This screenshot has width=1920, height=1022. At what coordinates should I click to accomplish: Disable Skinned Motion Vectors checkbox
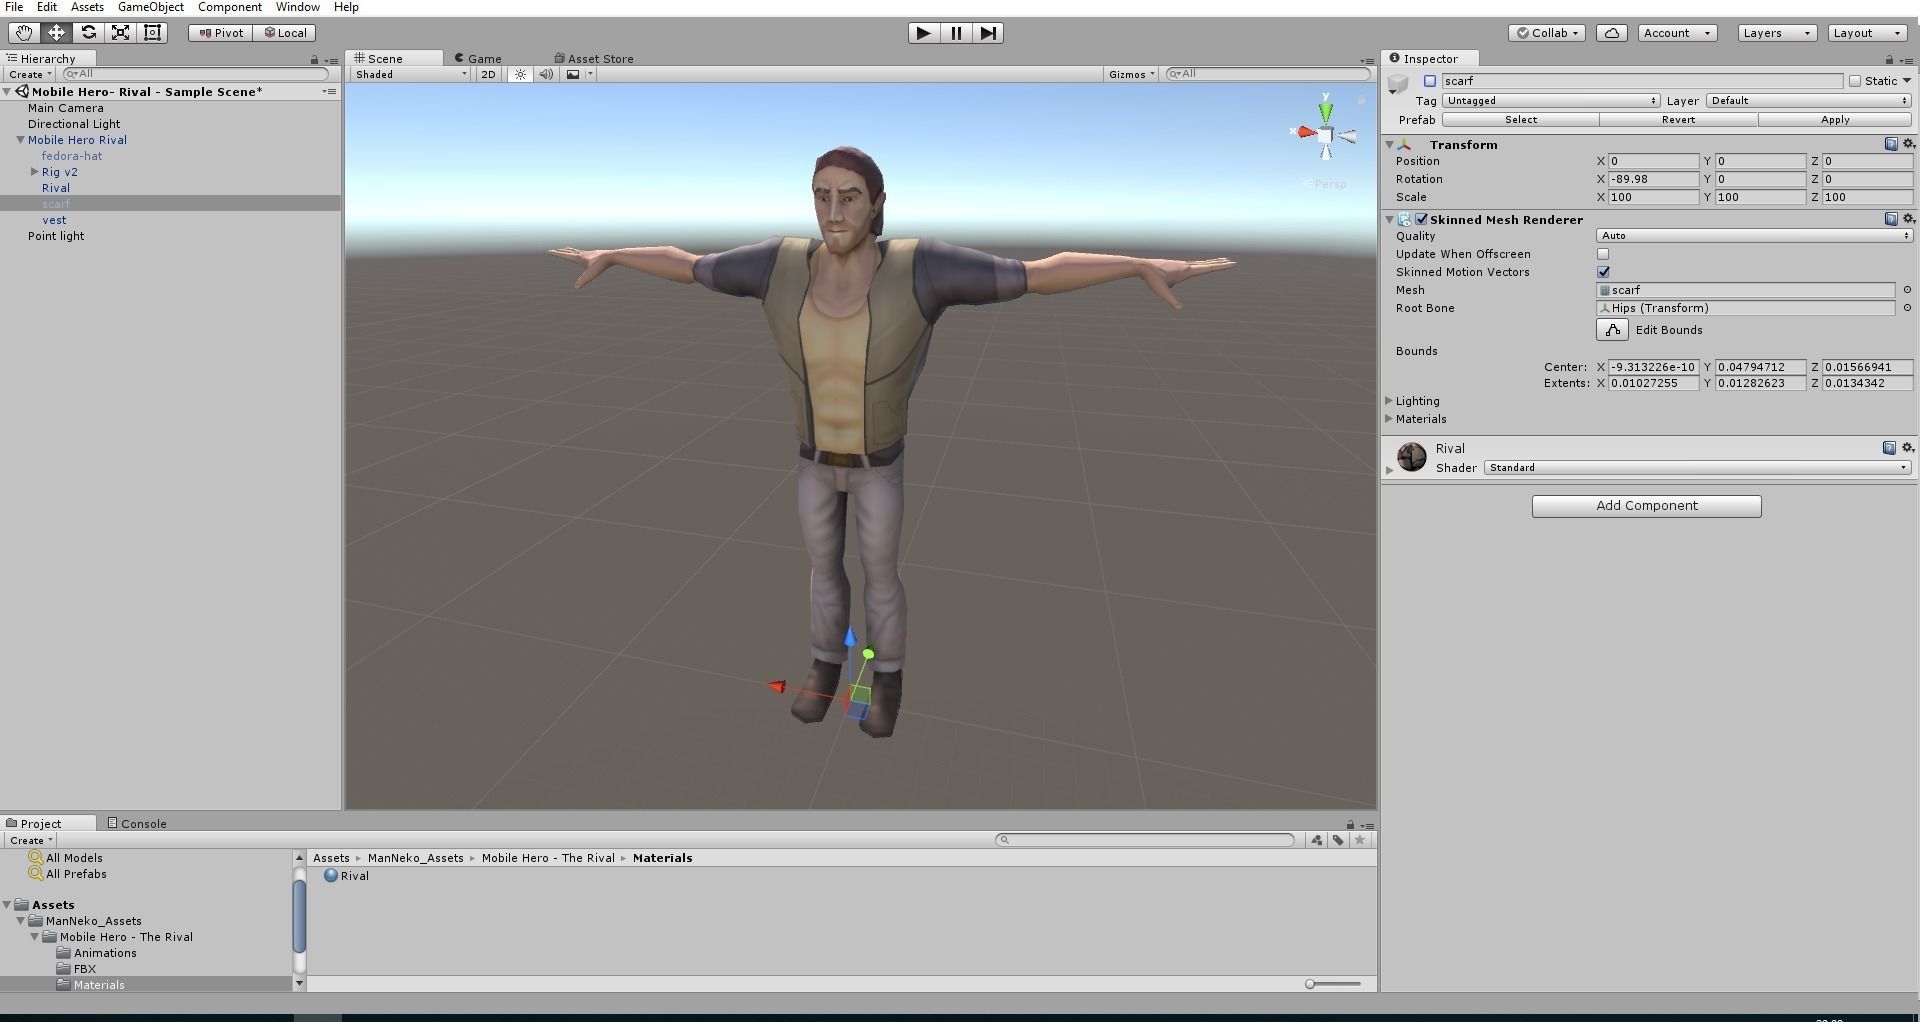pyautogui.click(x=1603, y=272)
